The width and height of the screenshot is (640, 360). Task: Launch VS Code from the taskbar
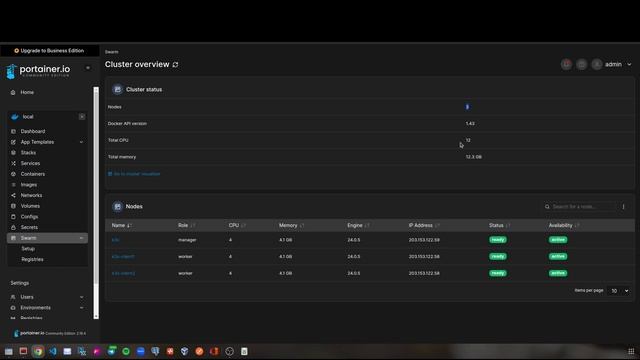click(x=53, y=351)
